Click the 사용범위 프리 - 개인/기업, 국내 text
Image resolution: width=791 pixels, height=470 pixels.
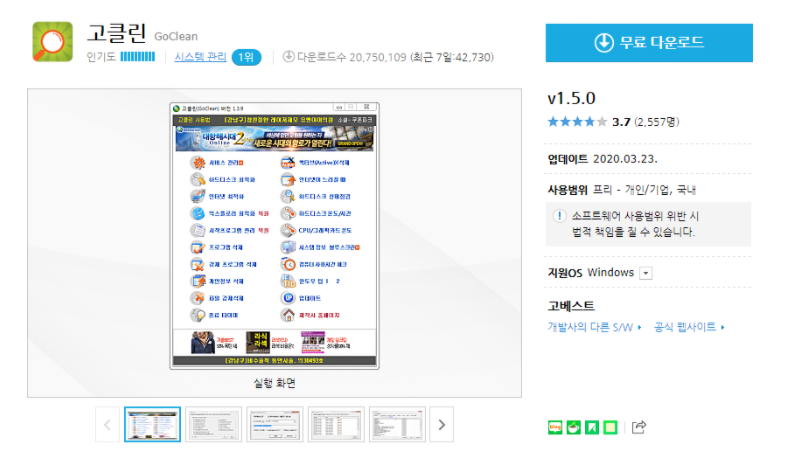click(x=622, y=190)
